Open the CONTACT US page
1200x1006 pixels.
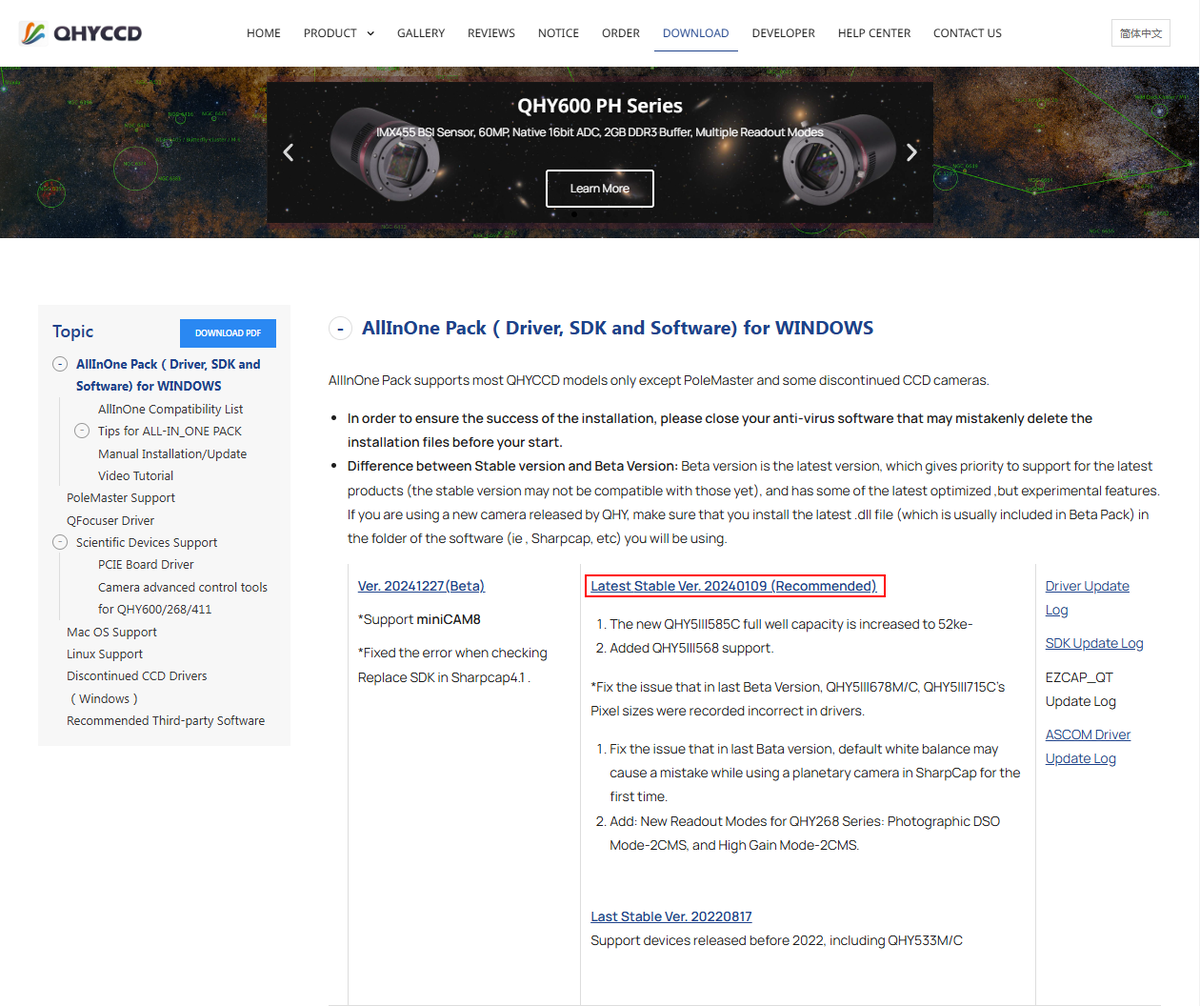[x=967, y=33]
